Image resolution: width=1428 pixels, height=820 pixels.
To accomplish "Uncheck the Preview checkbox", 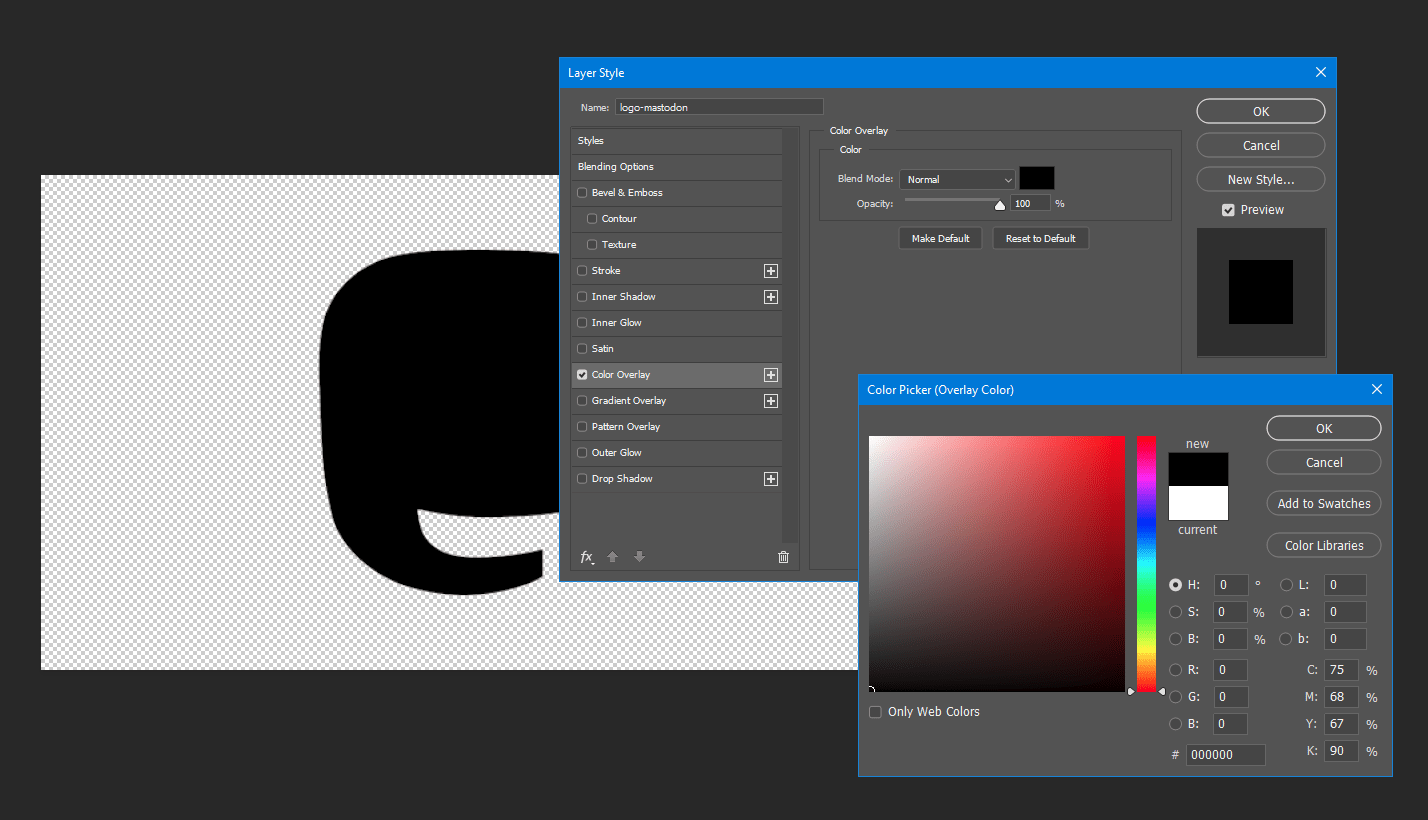I will [x=1228, y=209].
